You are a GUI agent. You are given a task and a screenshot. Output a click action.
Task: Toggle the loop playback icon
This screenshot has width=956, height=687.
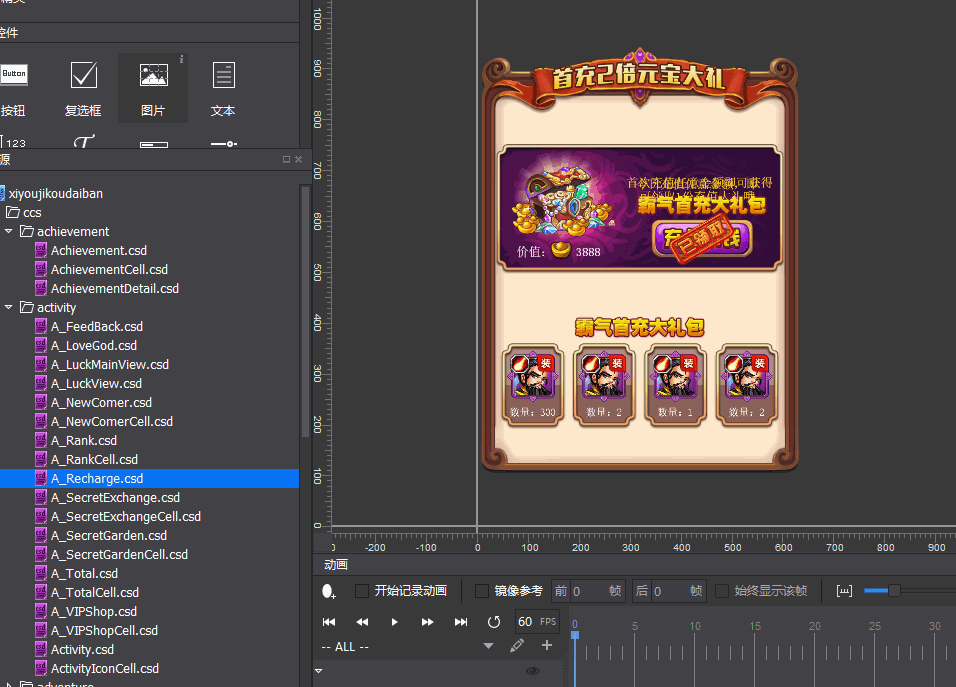click(x=493, y=622)
